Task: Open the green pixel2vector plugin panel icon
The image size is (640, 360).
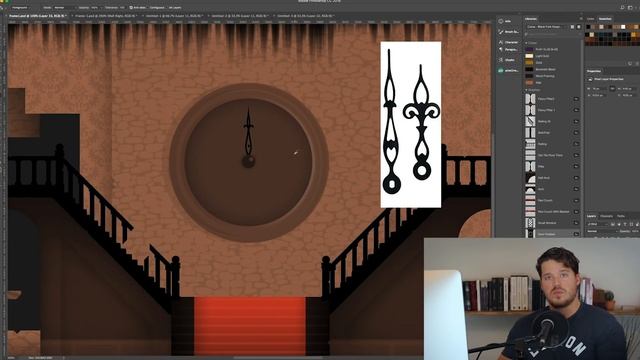Action: pos(501,70)
